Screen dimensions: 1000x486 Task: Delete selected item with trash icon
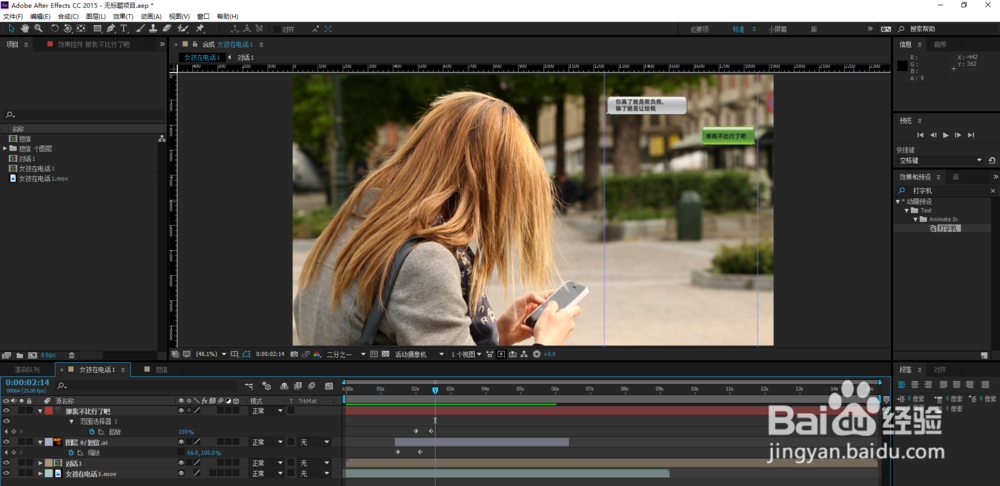pos(71,355)
